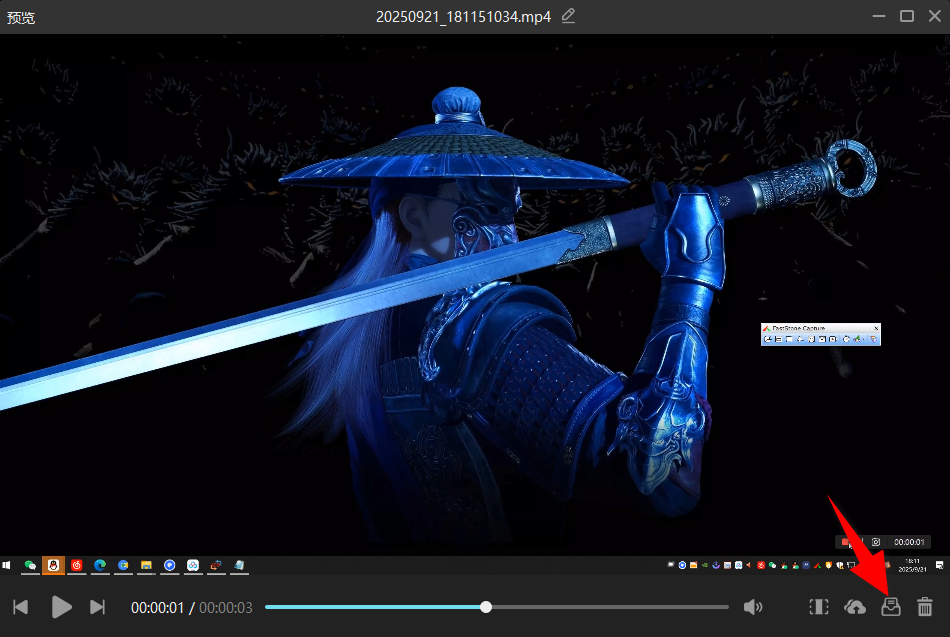950x637 pixels.
Task: Open the video trim tool
Action: click(x=819, y=607)
